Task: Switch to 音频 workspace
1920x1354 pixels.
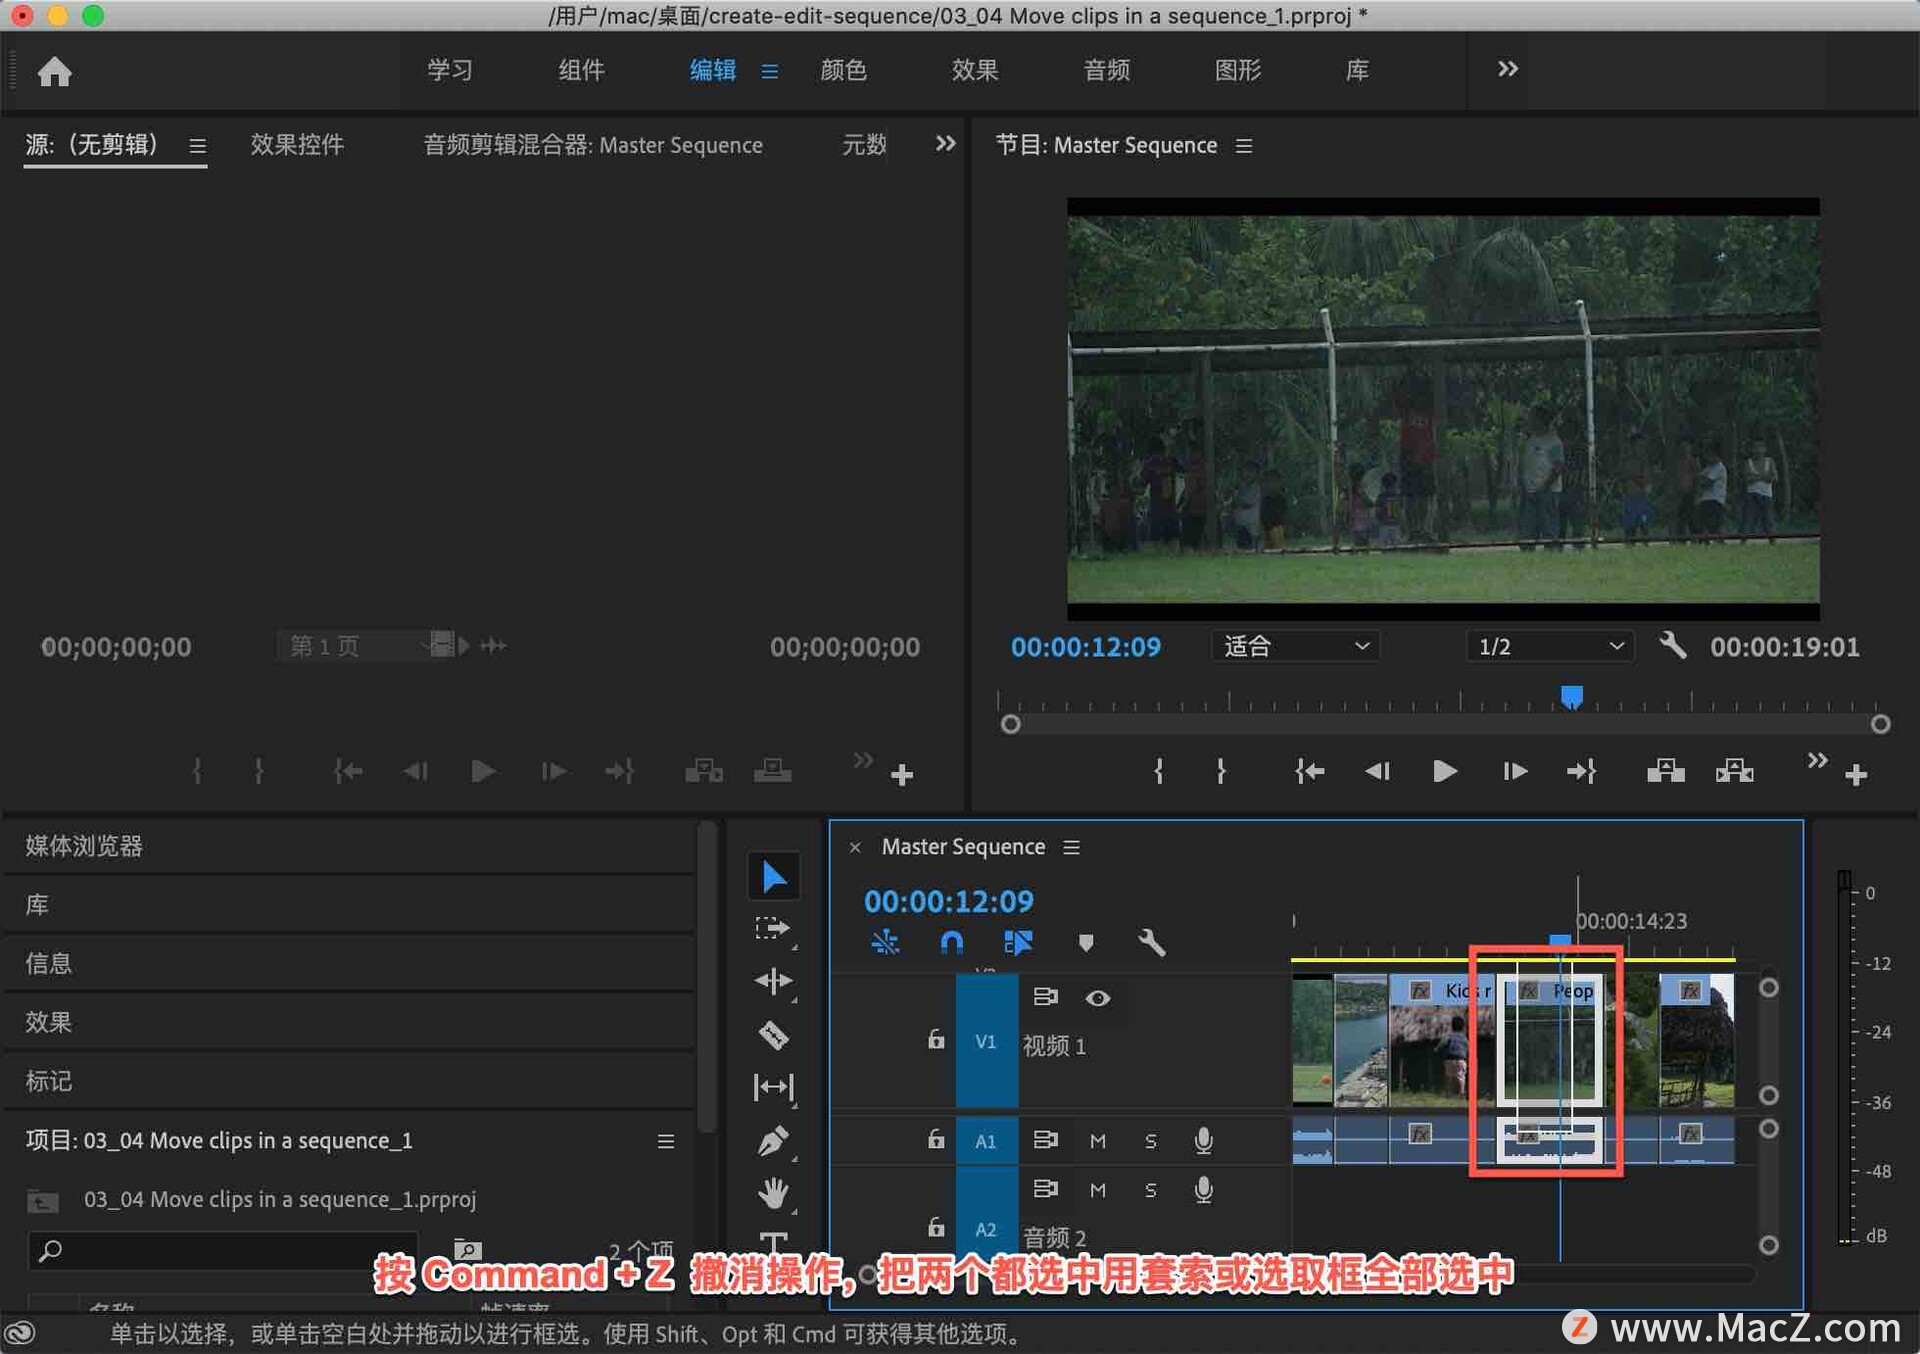Action: tap(1106, 70)
